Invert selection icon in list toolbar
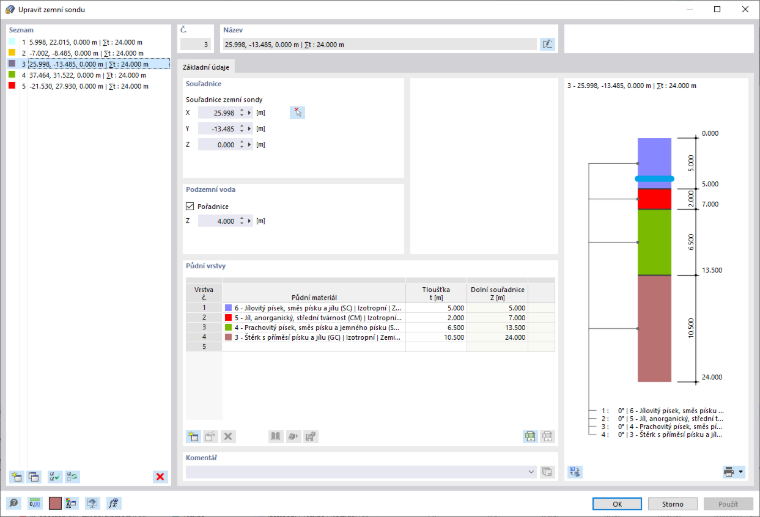The height and width of the screenshot is (517, 760). coord(72,477)
